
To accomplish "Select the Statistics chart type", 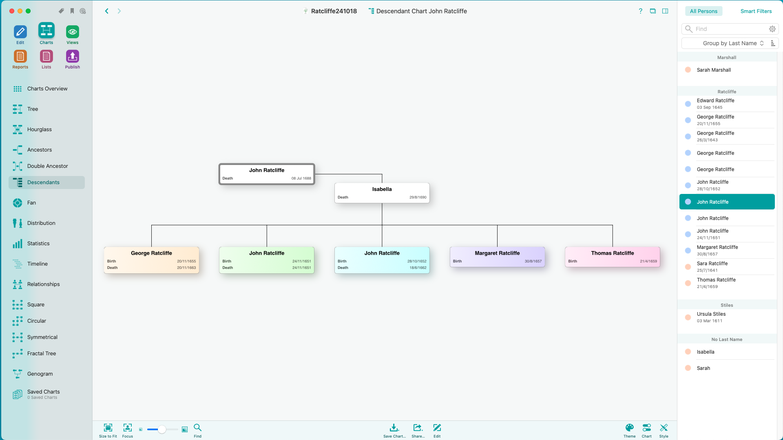I will [46, 244].
